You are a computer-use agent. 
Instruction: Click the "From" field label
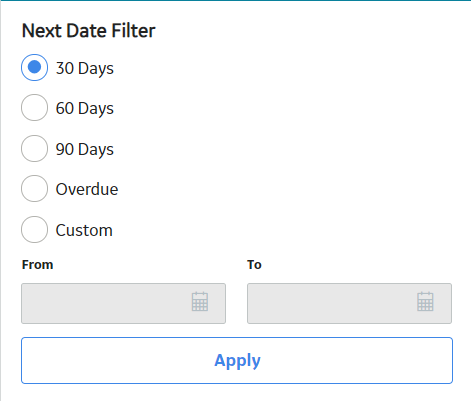(37, 265)
